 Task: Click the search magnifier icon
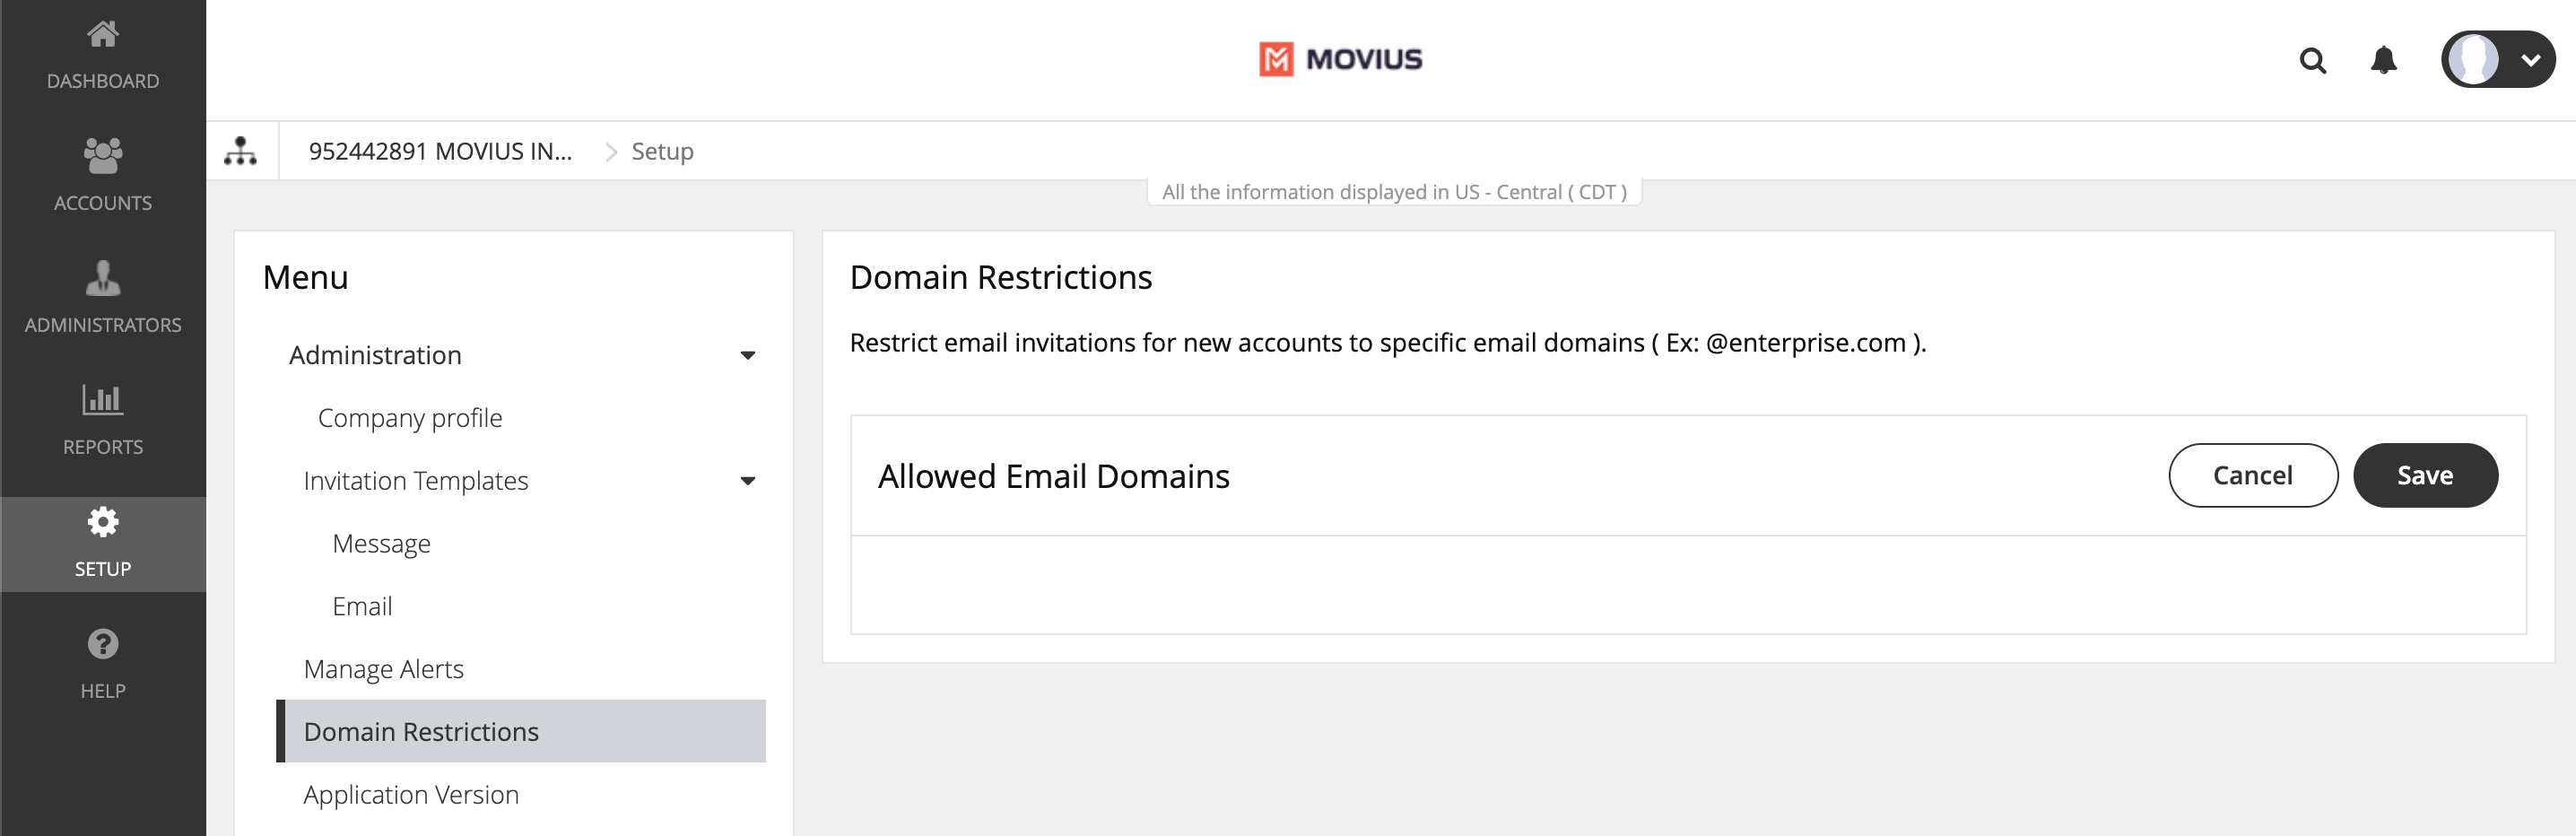tap(2312, 61)
